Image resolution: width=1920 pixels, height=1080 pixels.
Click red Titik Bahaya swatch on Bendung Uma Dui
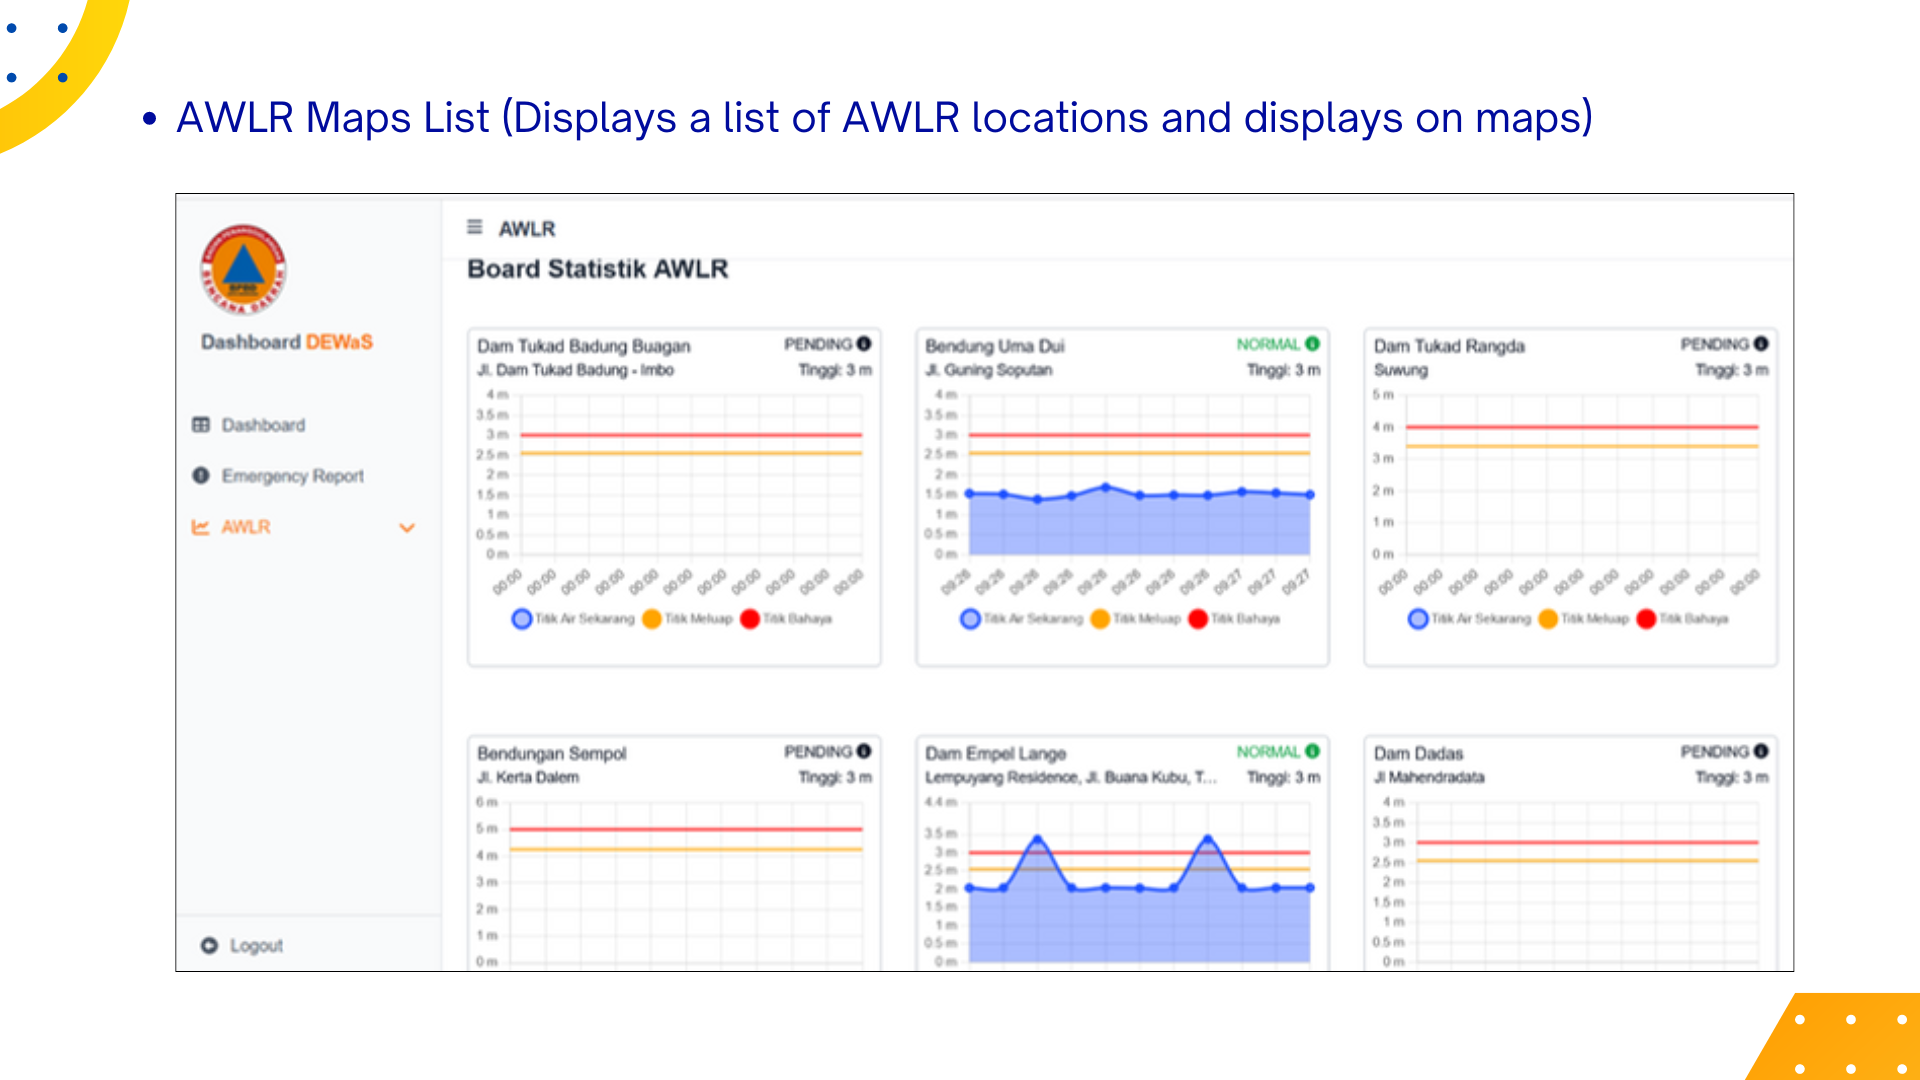pyautogui.click(x=1198, y=619)
